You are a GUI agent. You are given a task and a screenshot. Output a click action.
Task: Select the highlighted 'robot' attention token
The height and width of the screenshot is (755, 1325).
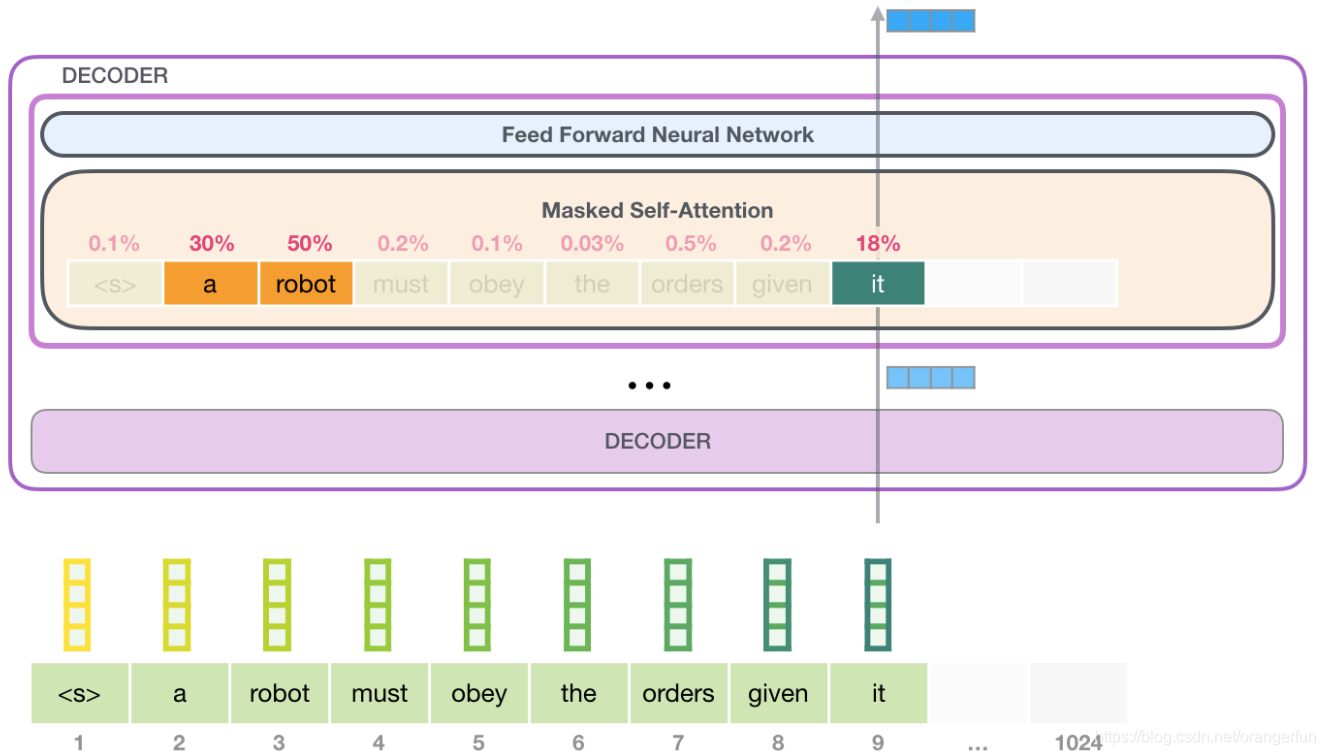(x=306, y=284)
